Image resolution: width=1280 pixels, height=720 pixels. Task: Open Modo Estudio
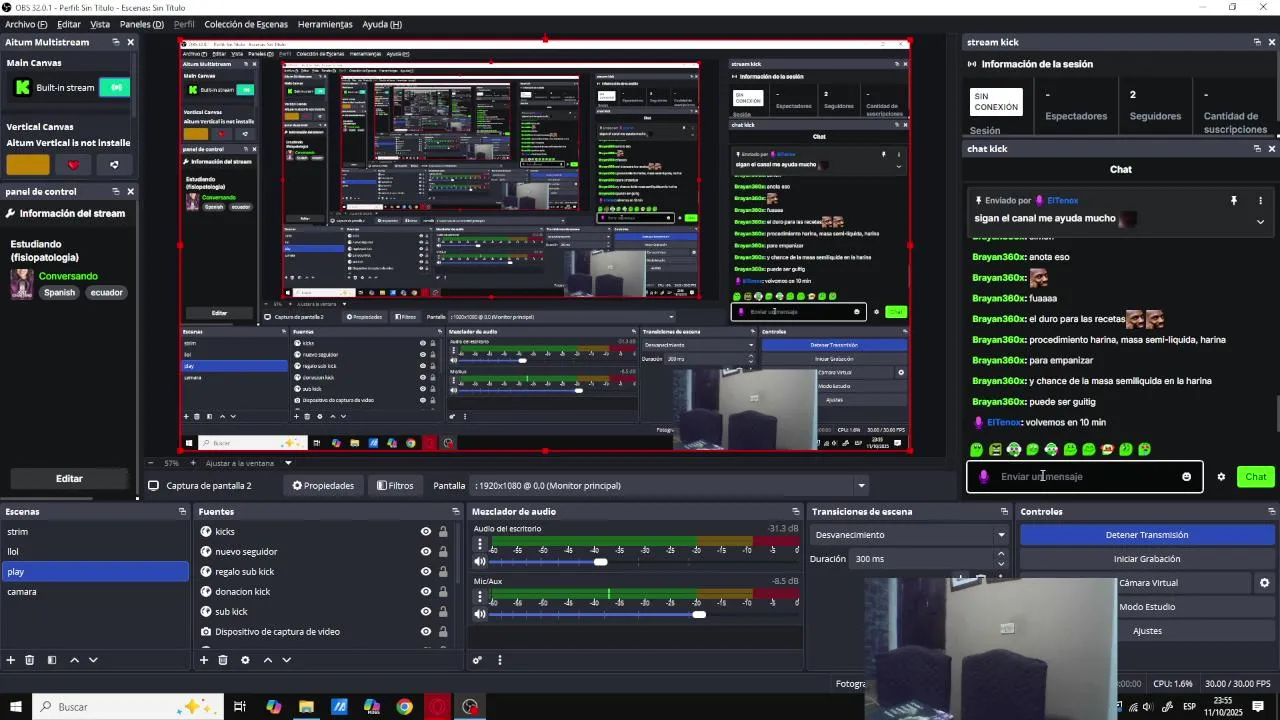pyautogui.click(x=1147, y=607)
